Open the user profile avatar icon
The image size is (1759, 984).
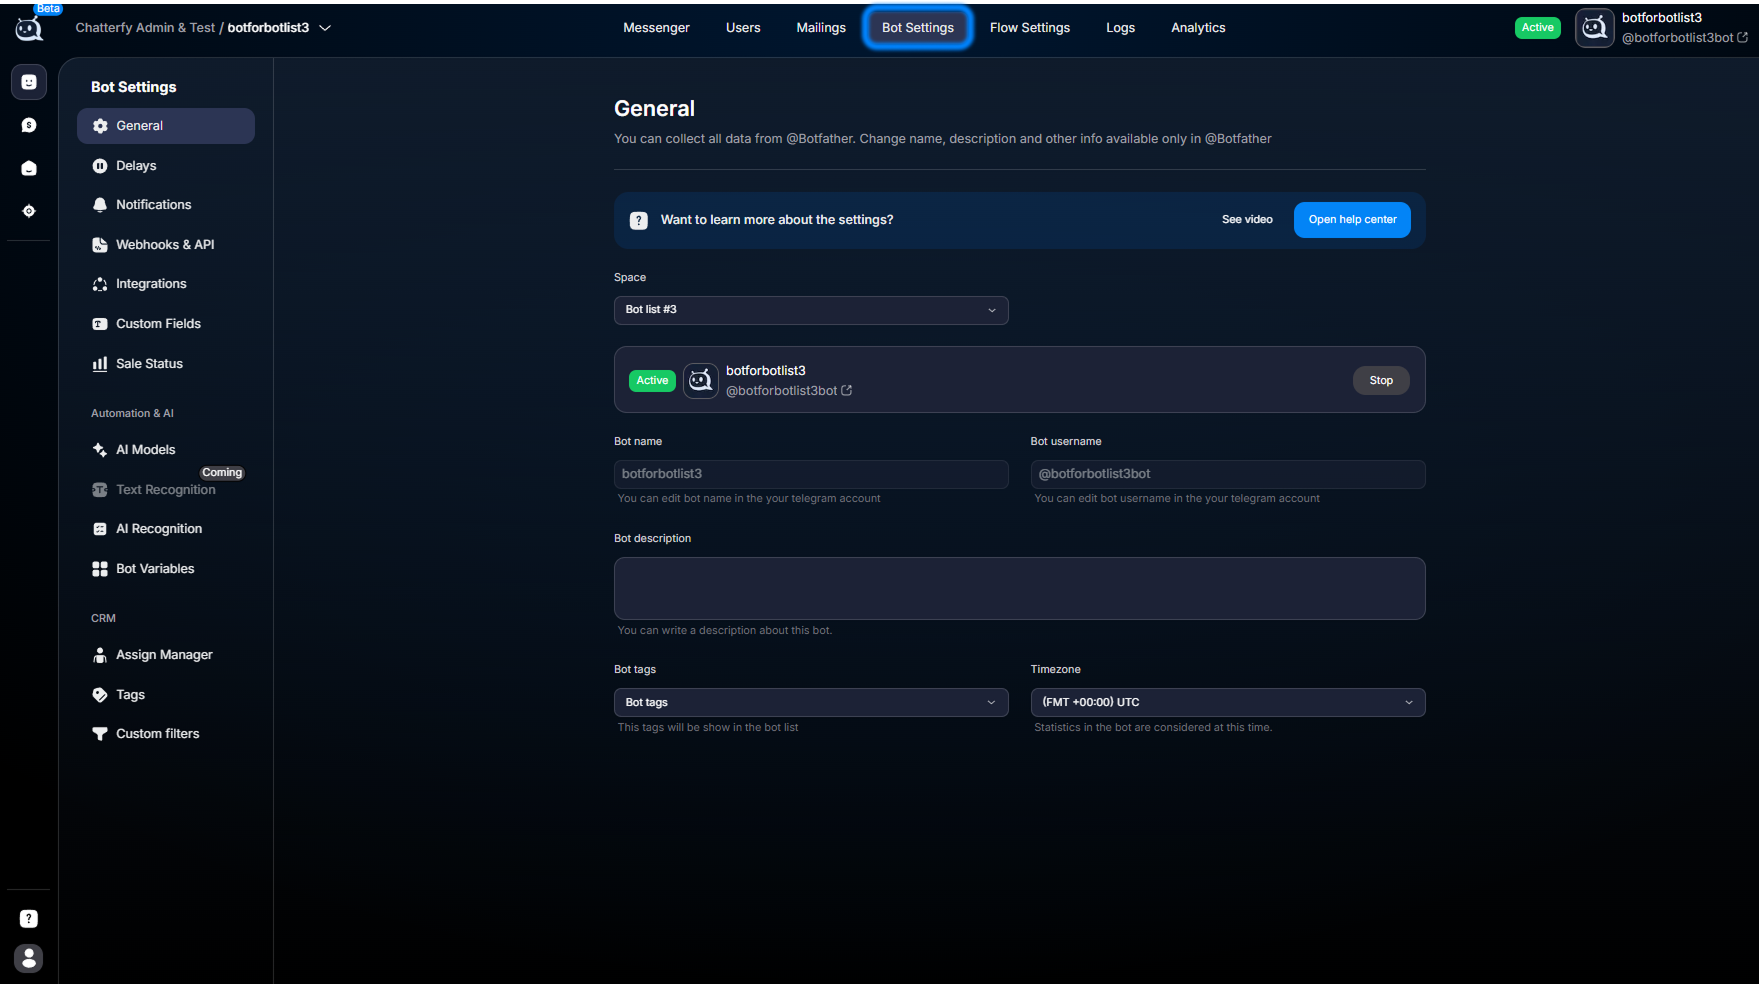coord(29,958)
